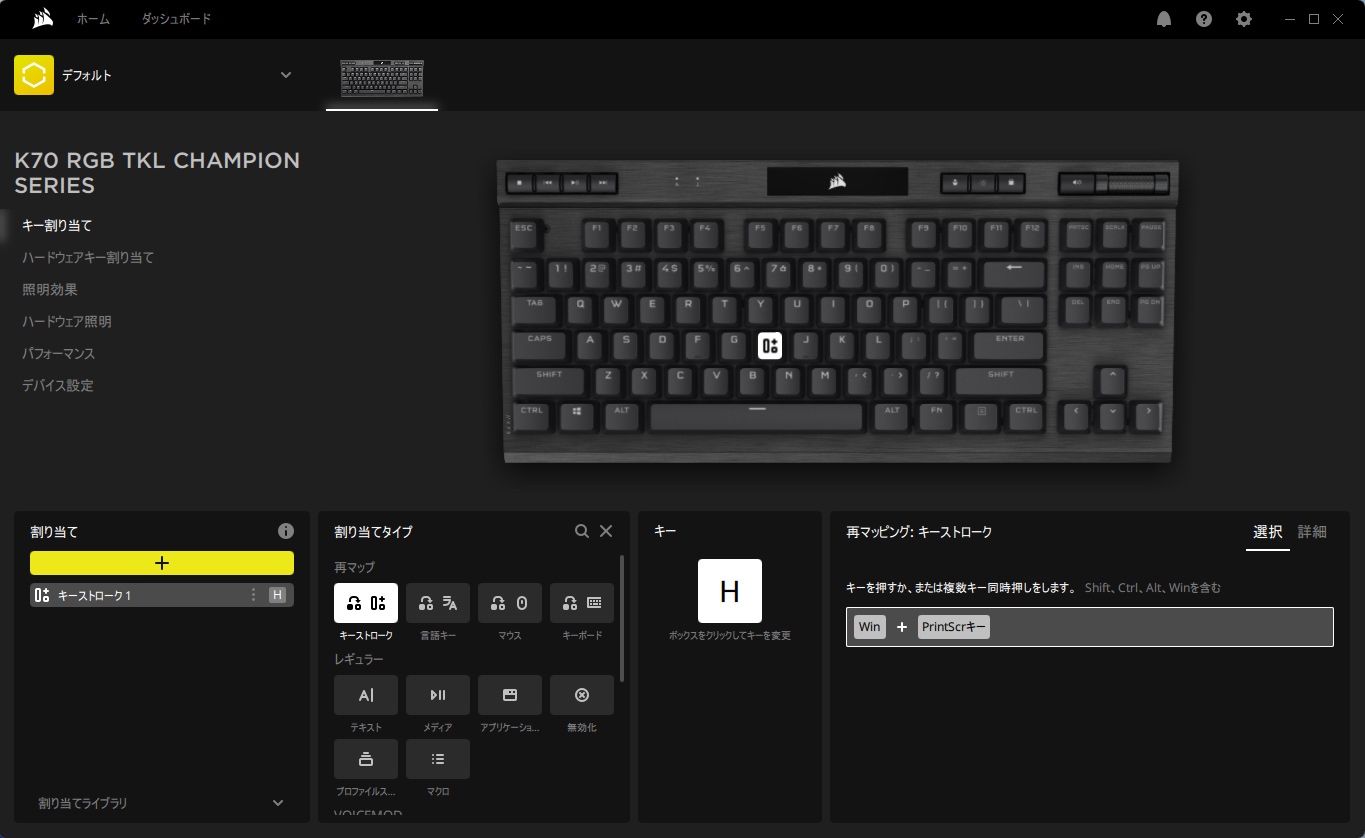Open the ハードウェア照明 section
The width and height of the screenshot is (1365, 838).
click(x=67, y=322)
